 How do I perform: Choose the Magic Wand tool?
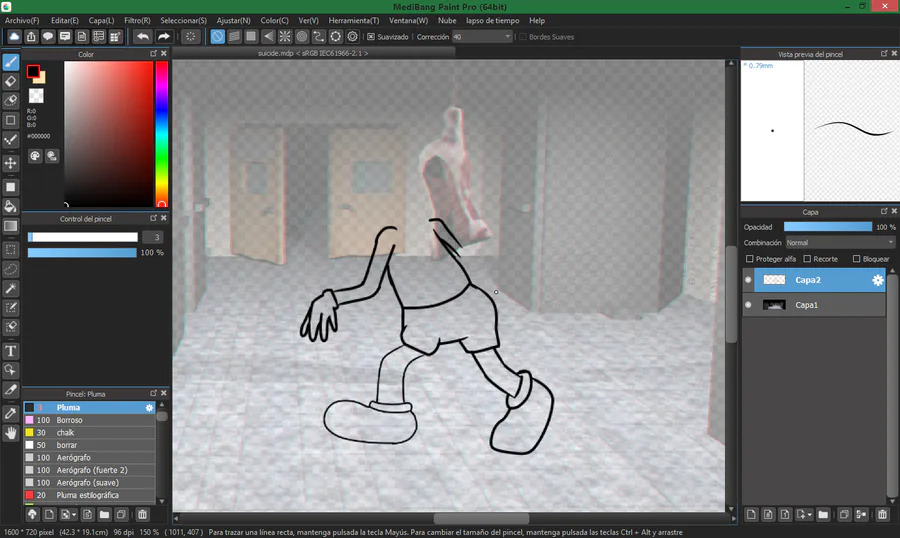(10, 288)
